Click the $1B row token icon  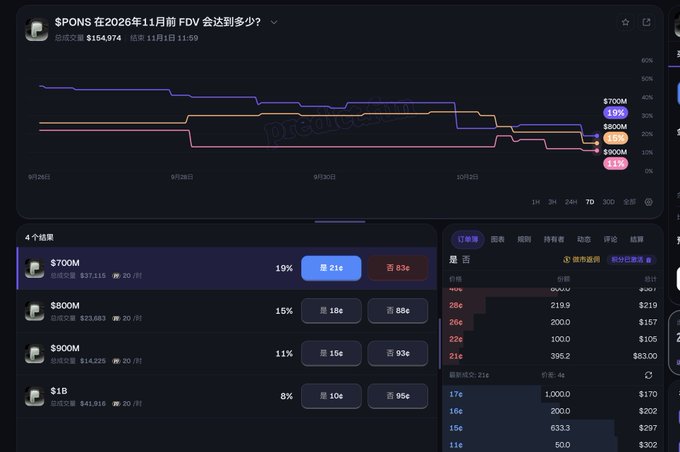(34, 396)
